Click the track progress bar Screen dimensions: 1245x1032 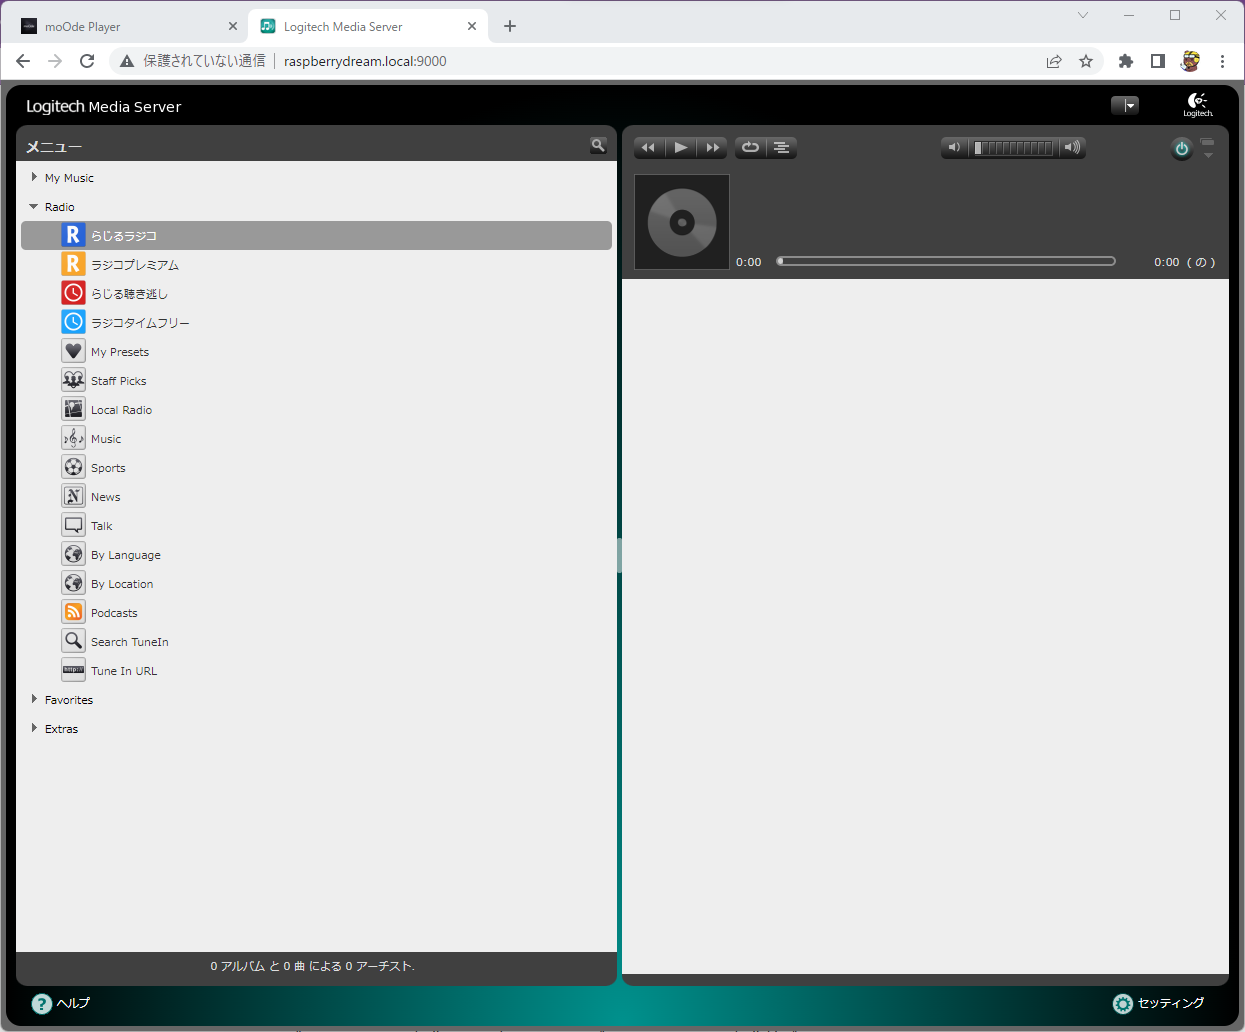pyautogui.click(x=946, y=261)
